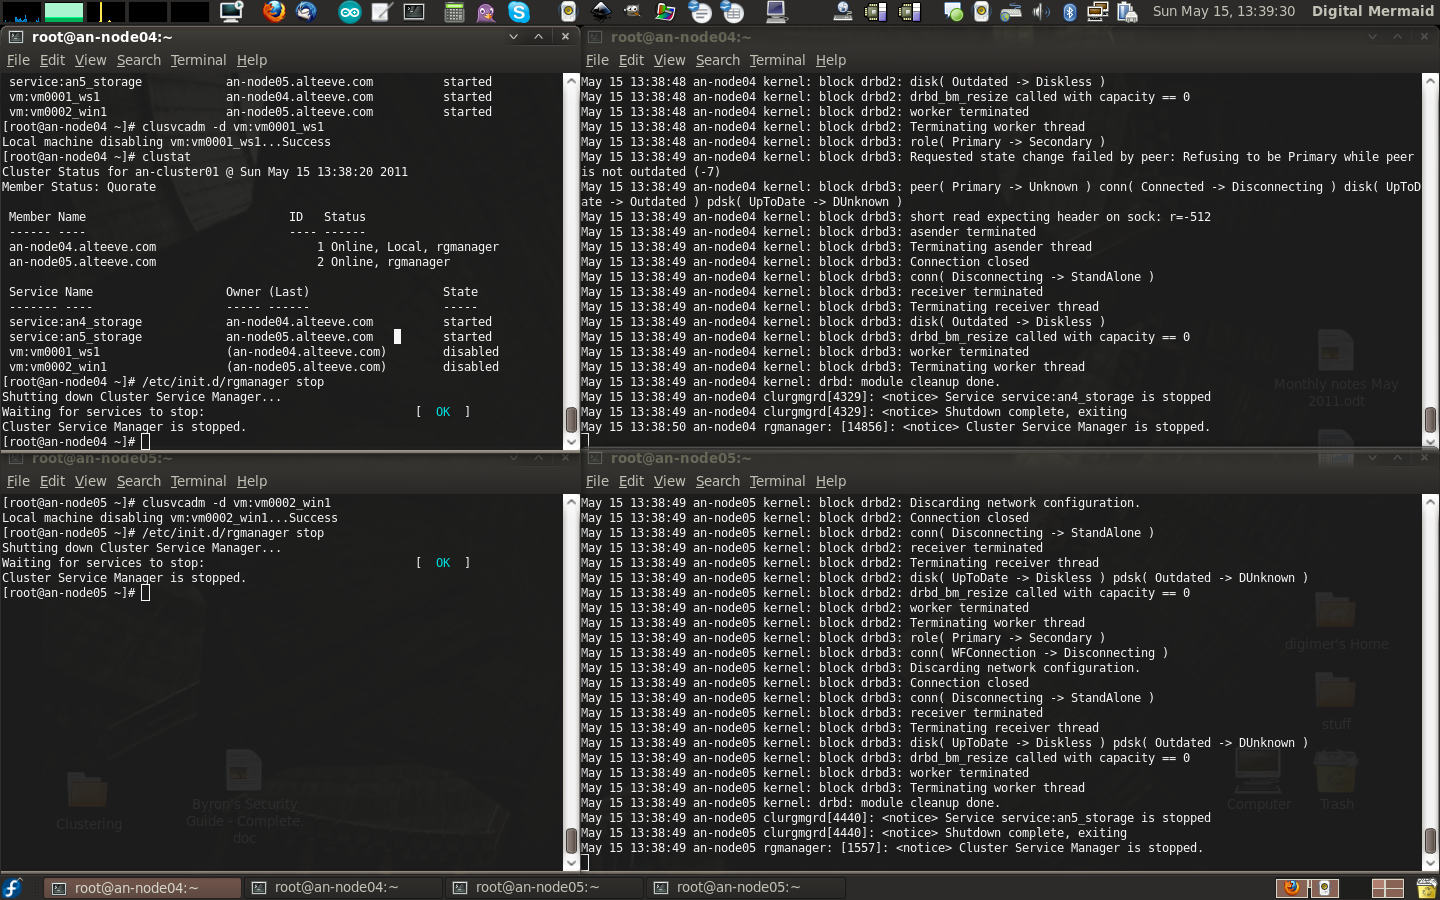Screen dimensions: 1440x900
Task: Open the network connections tray icon
Action: tap(1097, 12)
